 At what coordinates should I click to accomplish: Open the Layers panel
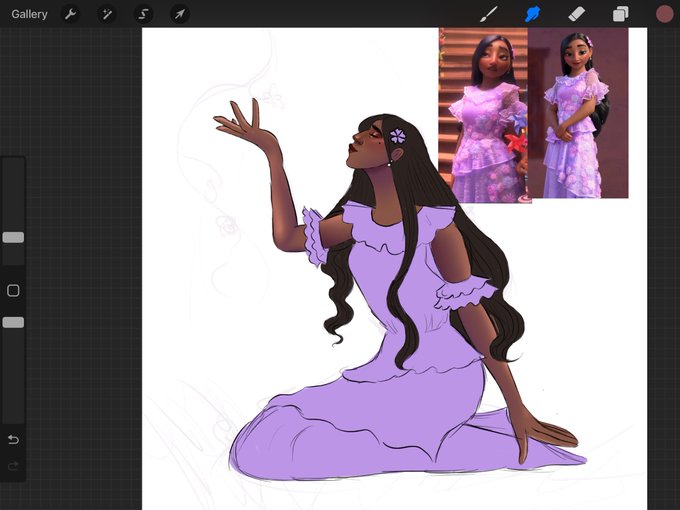[x=621, y=14]
